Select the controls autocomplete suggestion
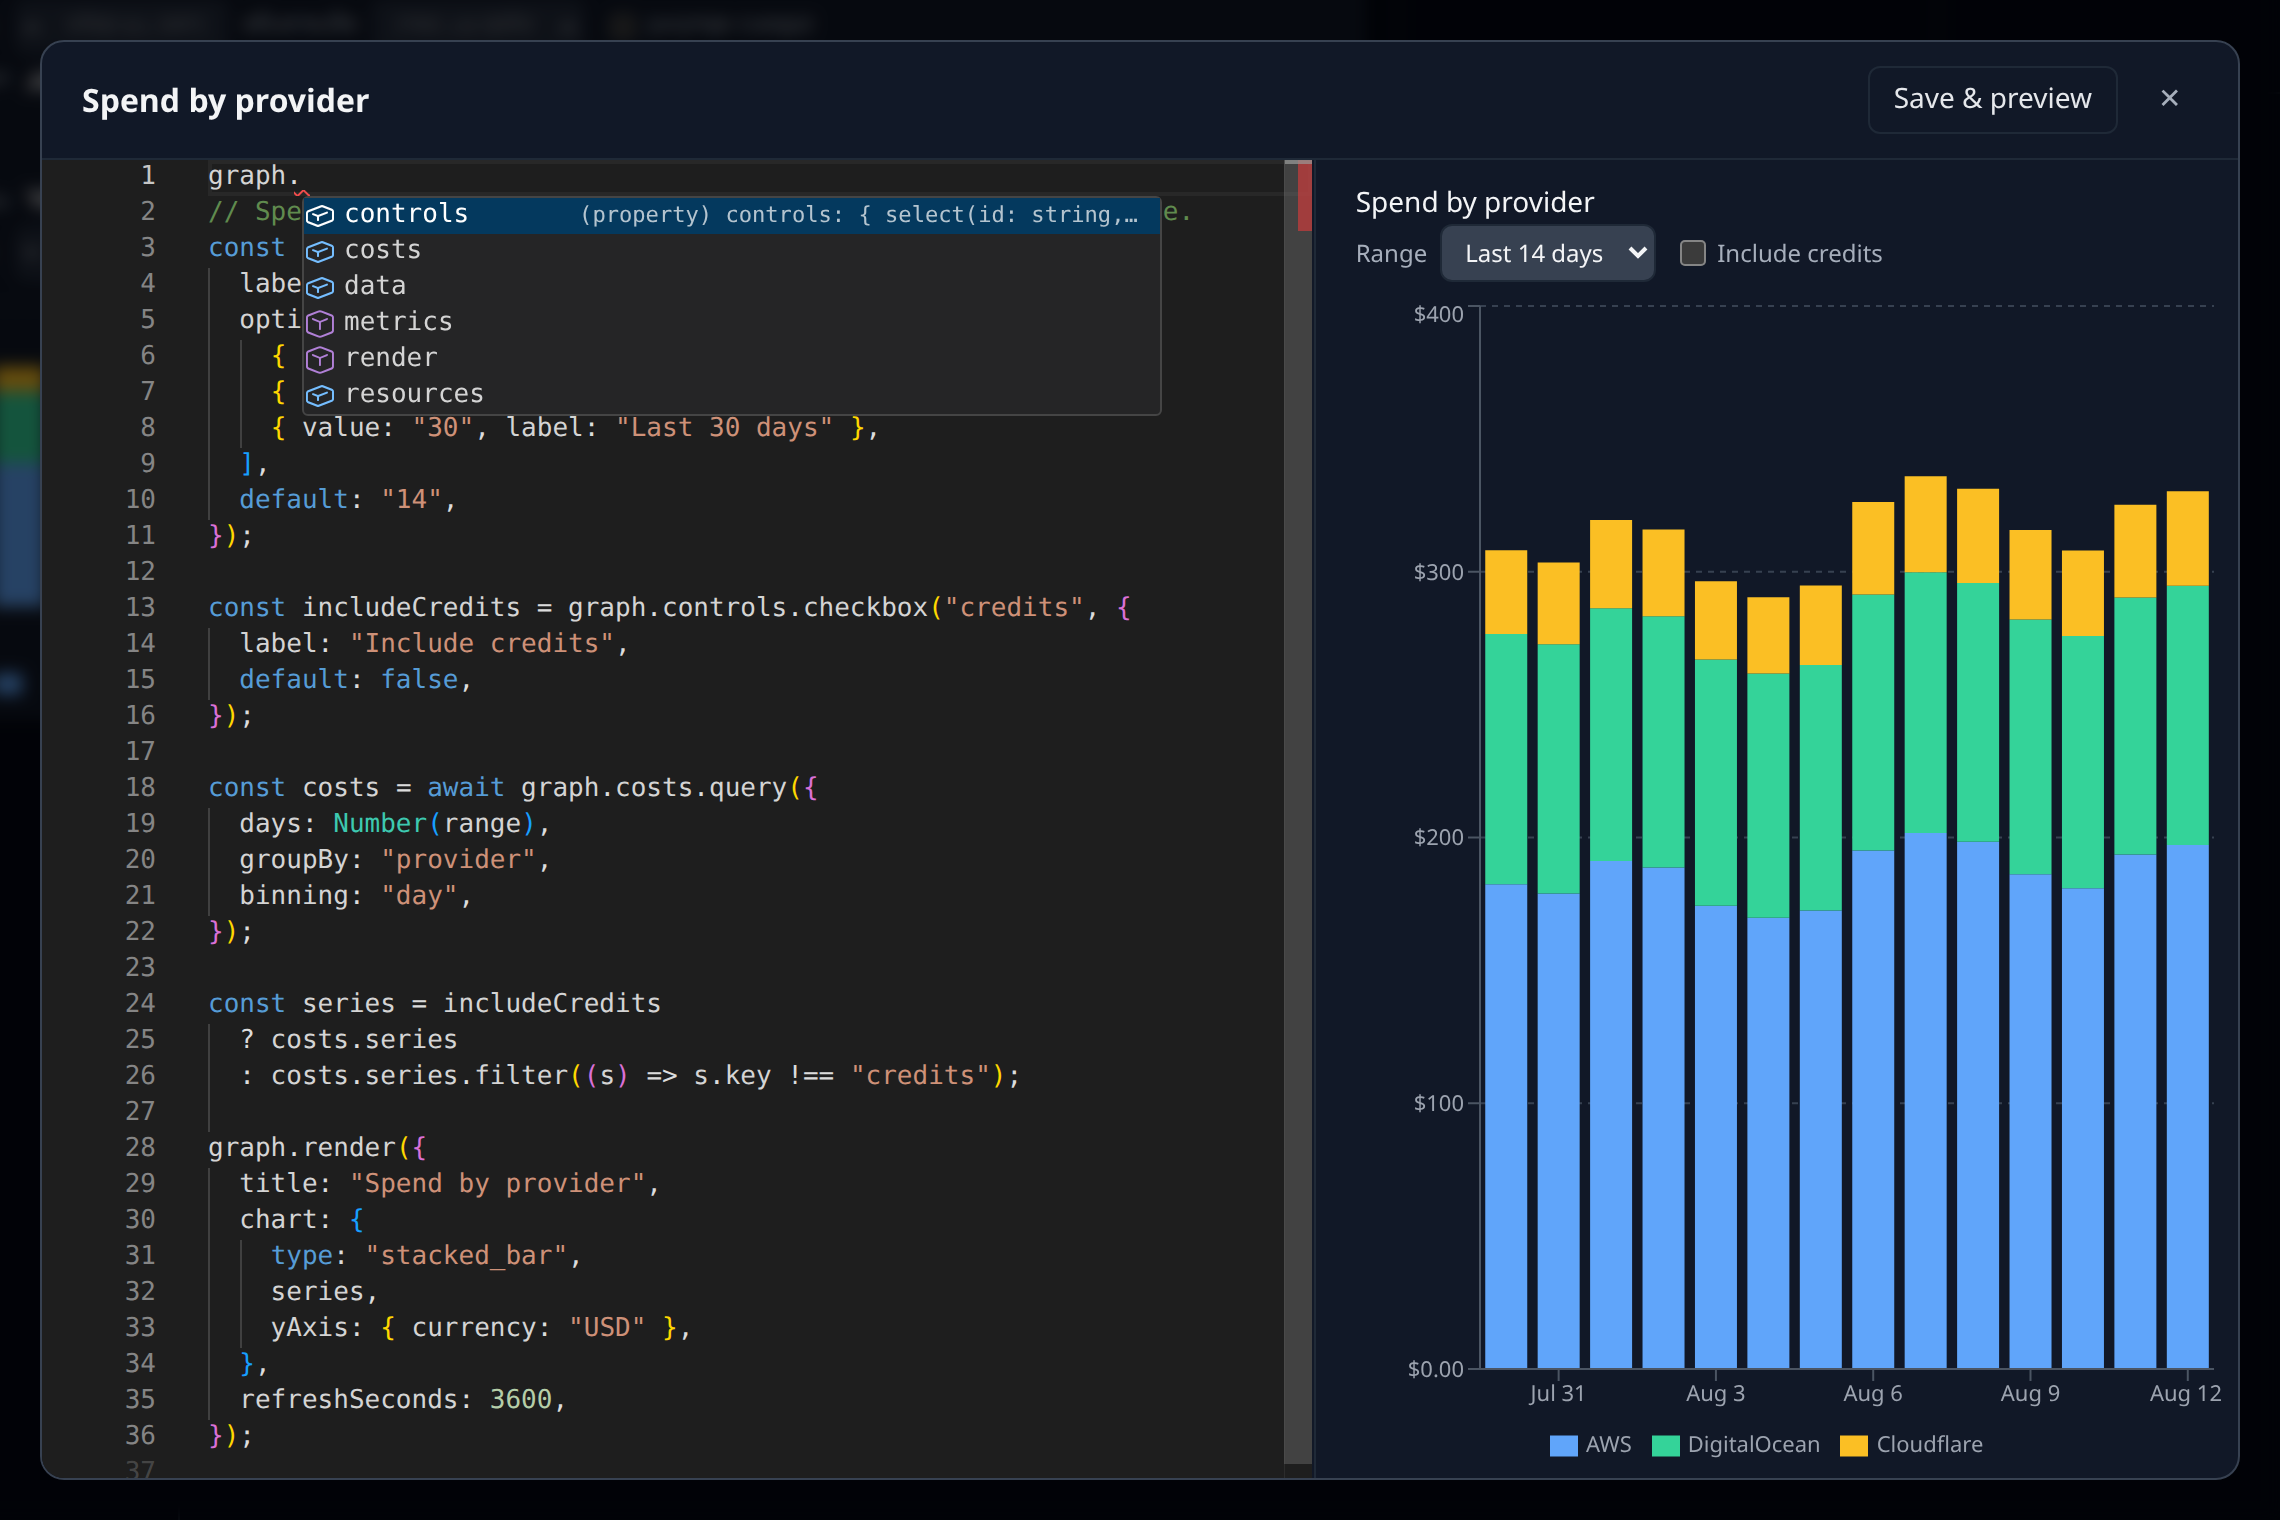The width and height of the screenshot is (2280, 1520). 731,214
